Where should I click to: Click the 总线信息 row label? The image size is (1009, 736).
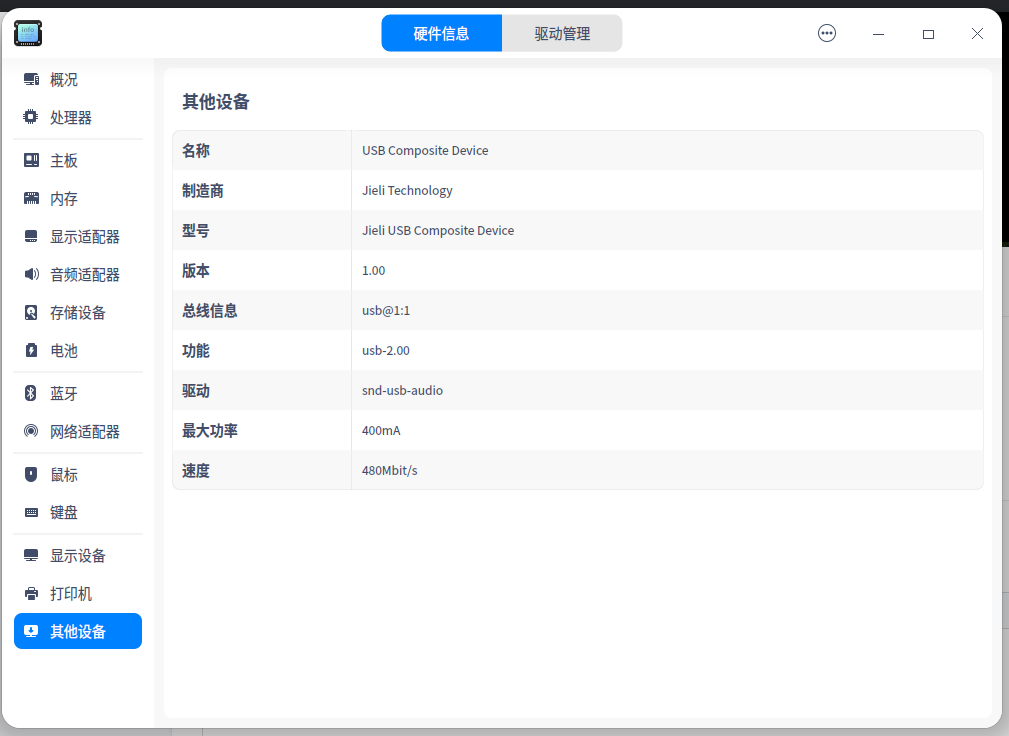pyautogui.click(x=210, y=310)
